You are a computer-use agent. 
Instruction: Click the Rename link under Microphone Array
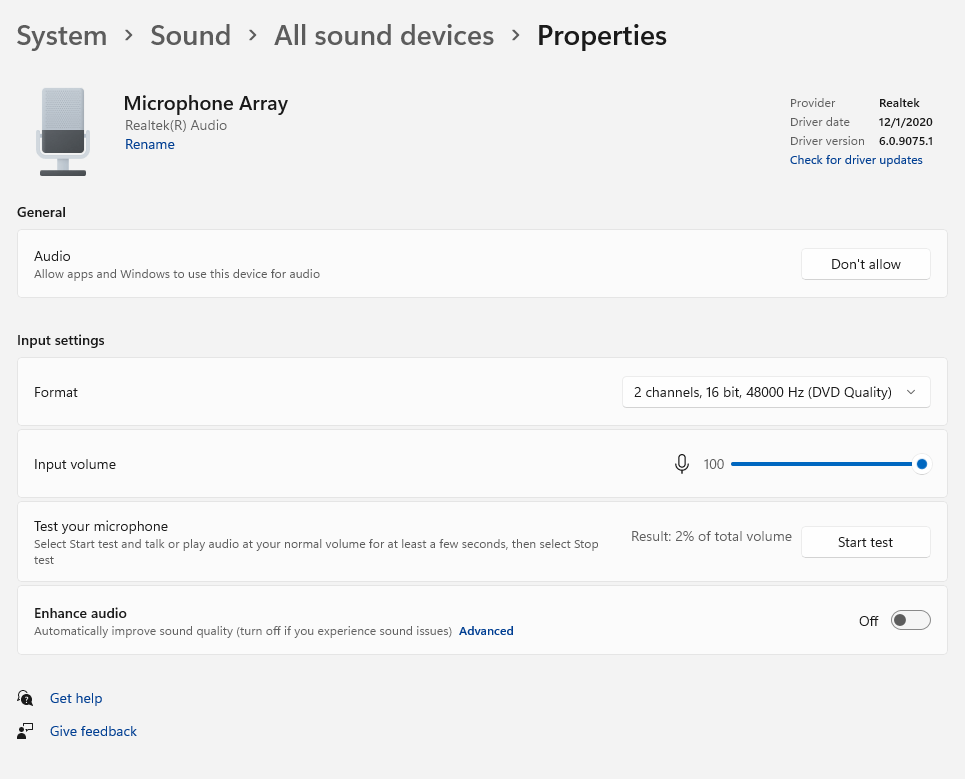(150, 144)
